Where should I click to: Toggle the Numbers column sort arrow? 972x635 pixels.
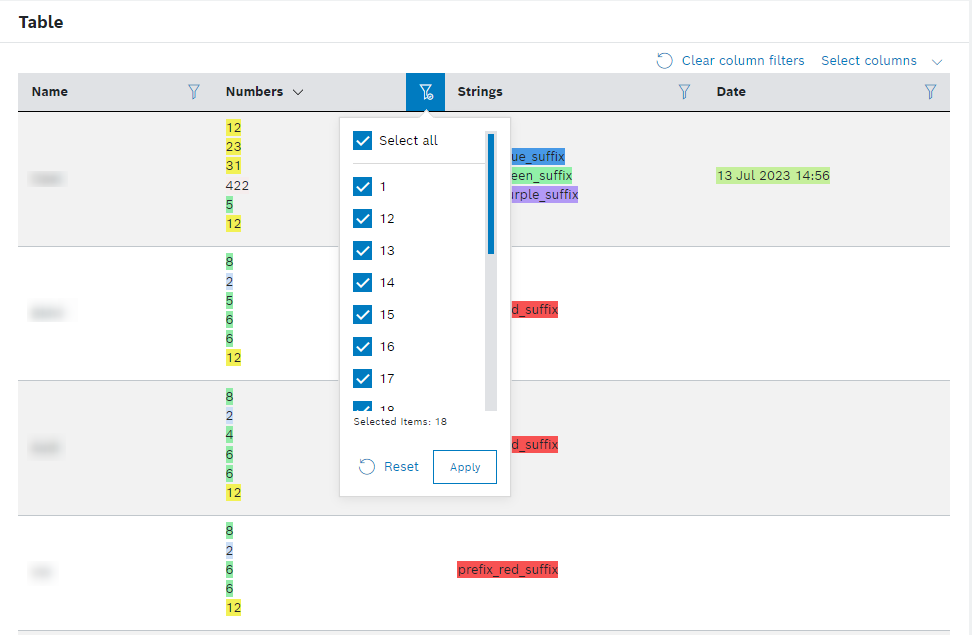[x=298, y=92]
